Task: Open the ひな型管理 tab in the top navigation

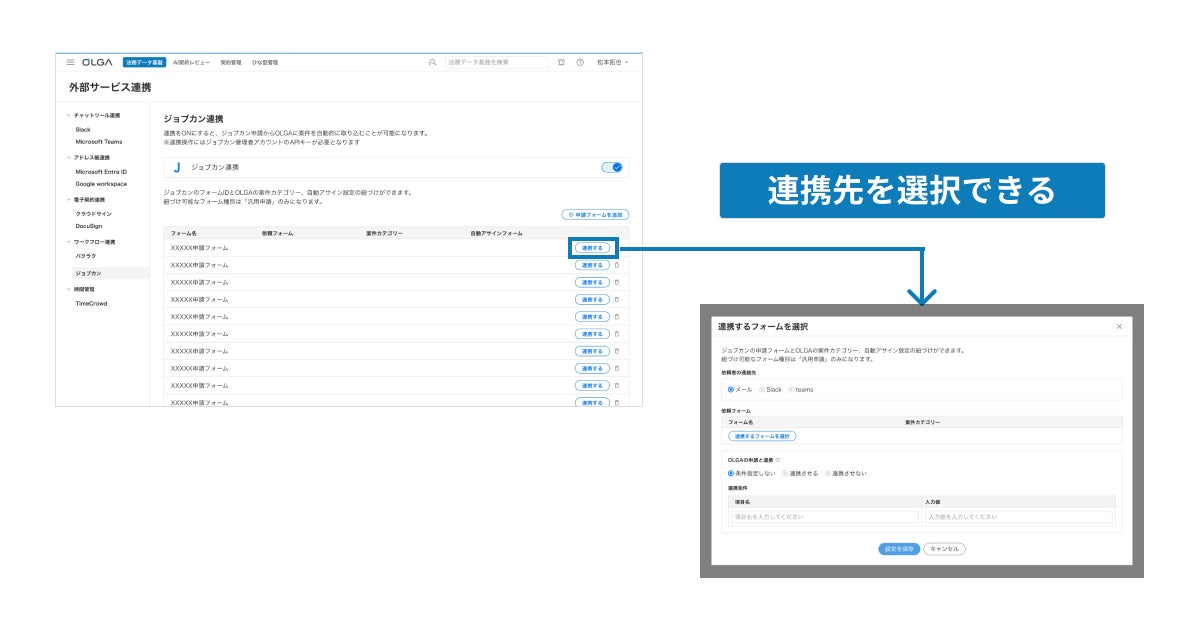Action: point(265,62)
